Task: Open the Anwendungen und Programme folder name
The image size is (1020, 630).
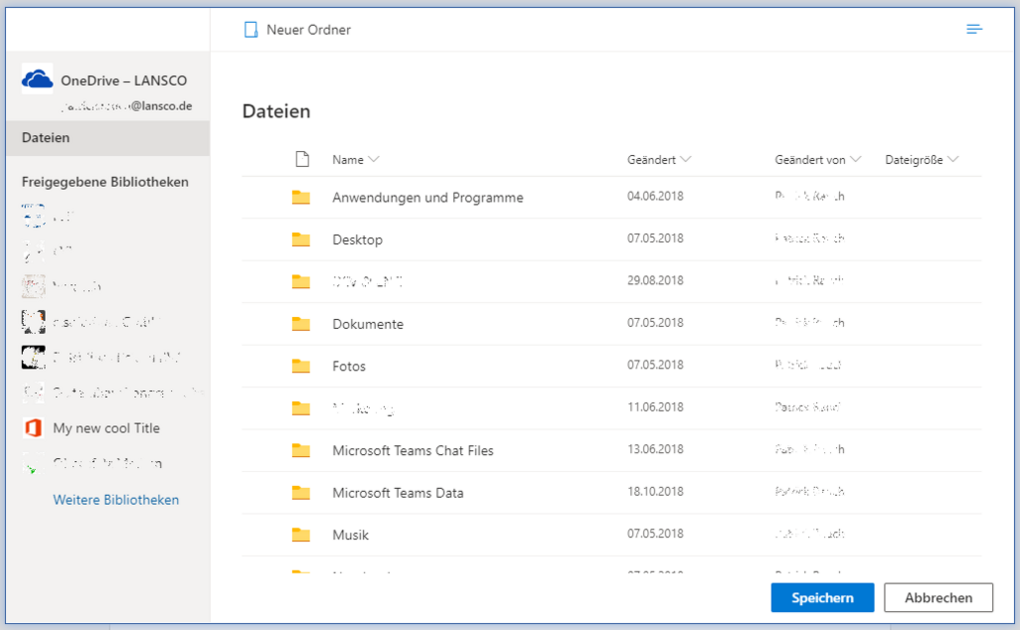Action: [427, 198]
